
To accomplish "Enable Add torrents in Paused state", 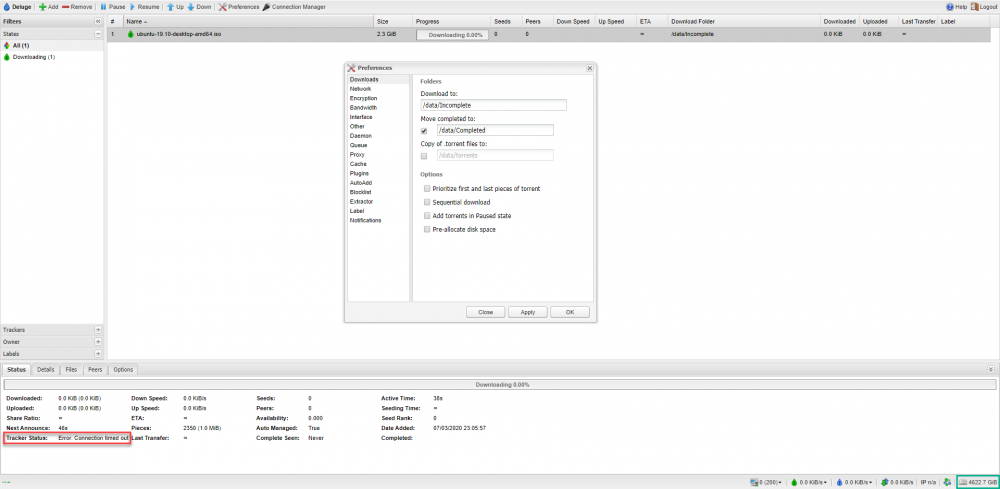I will coord(427,215).
